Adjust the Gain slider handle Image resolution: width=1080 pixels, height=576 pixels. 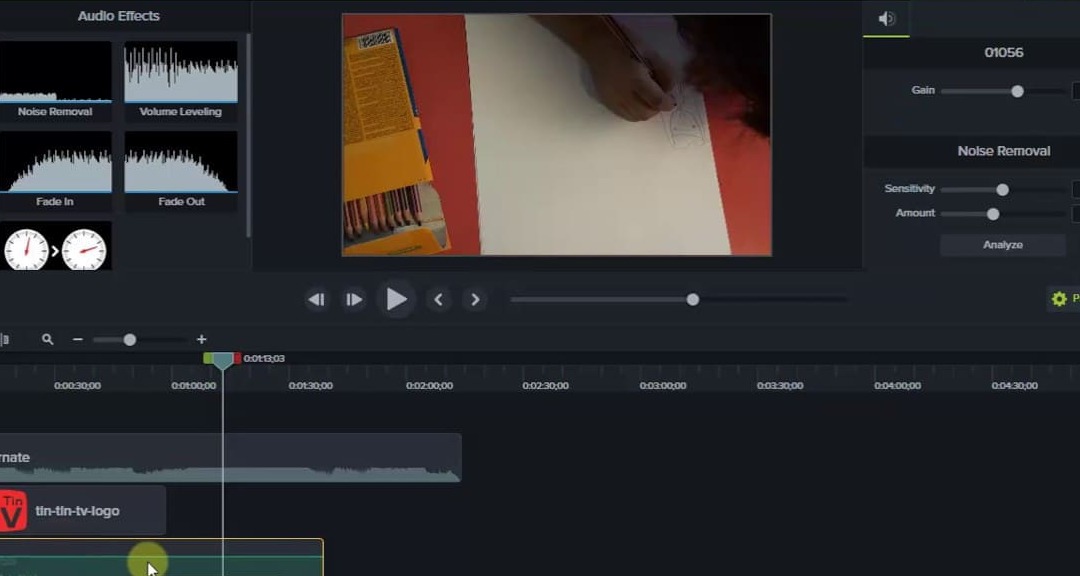pyautogui.click(x=1017, y=91)
